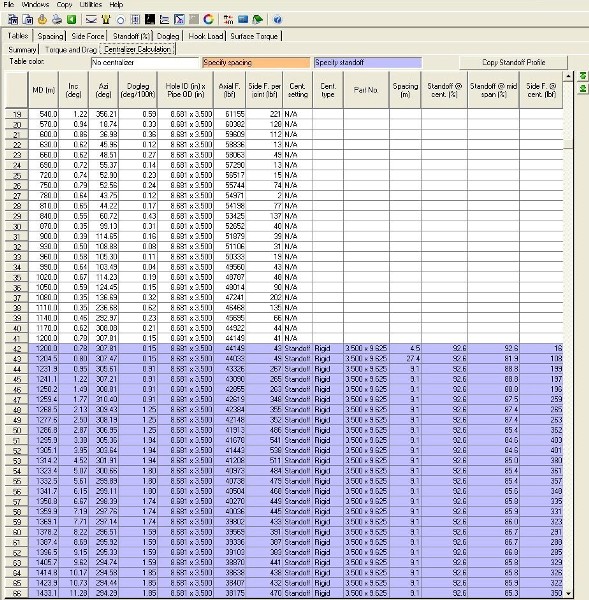This screenshot has width=589, height=600.
Task: Switch to the Surface Torque tab
Action: 254,36
